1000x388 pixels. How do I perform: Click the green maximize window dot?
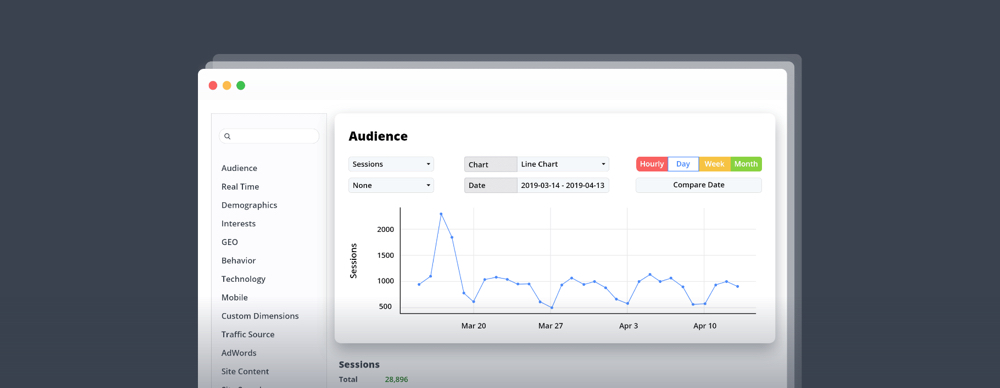[240, 86]
